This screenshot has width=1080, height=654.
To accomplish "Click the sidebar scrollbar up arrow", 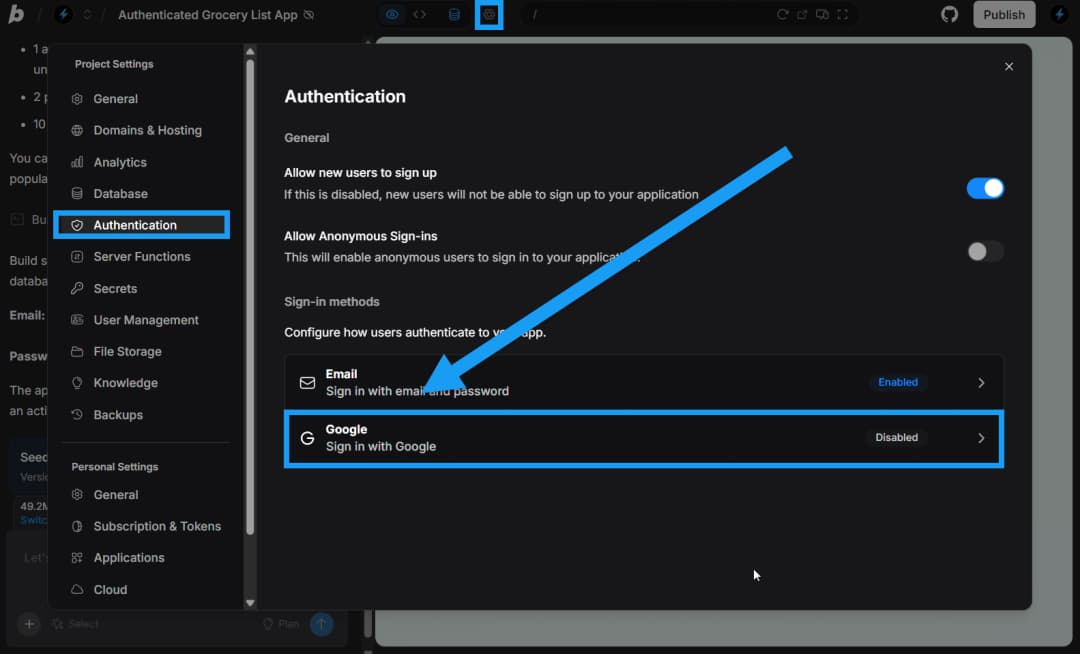I will pos(250,52).
